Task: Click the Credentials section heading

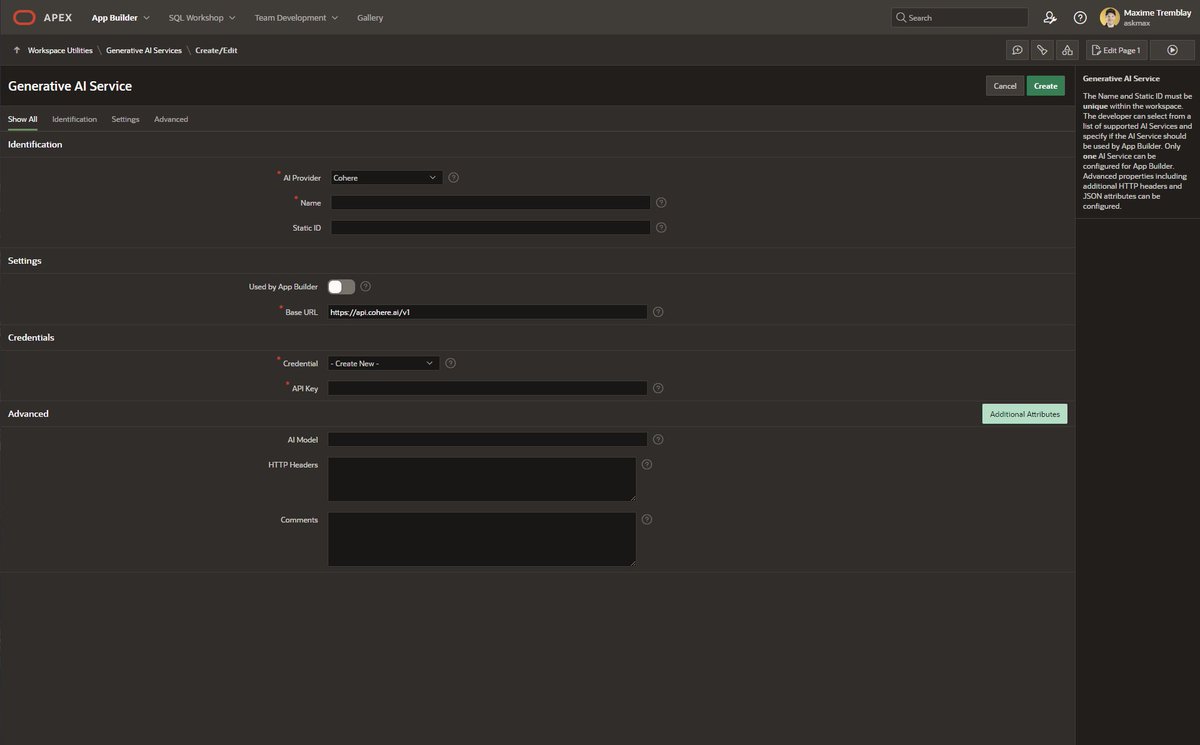Action: coord(31,338)
